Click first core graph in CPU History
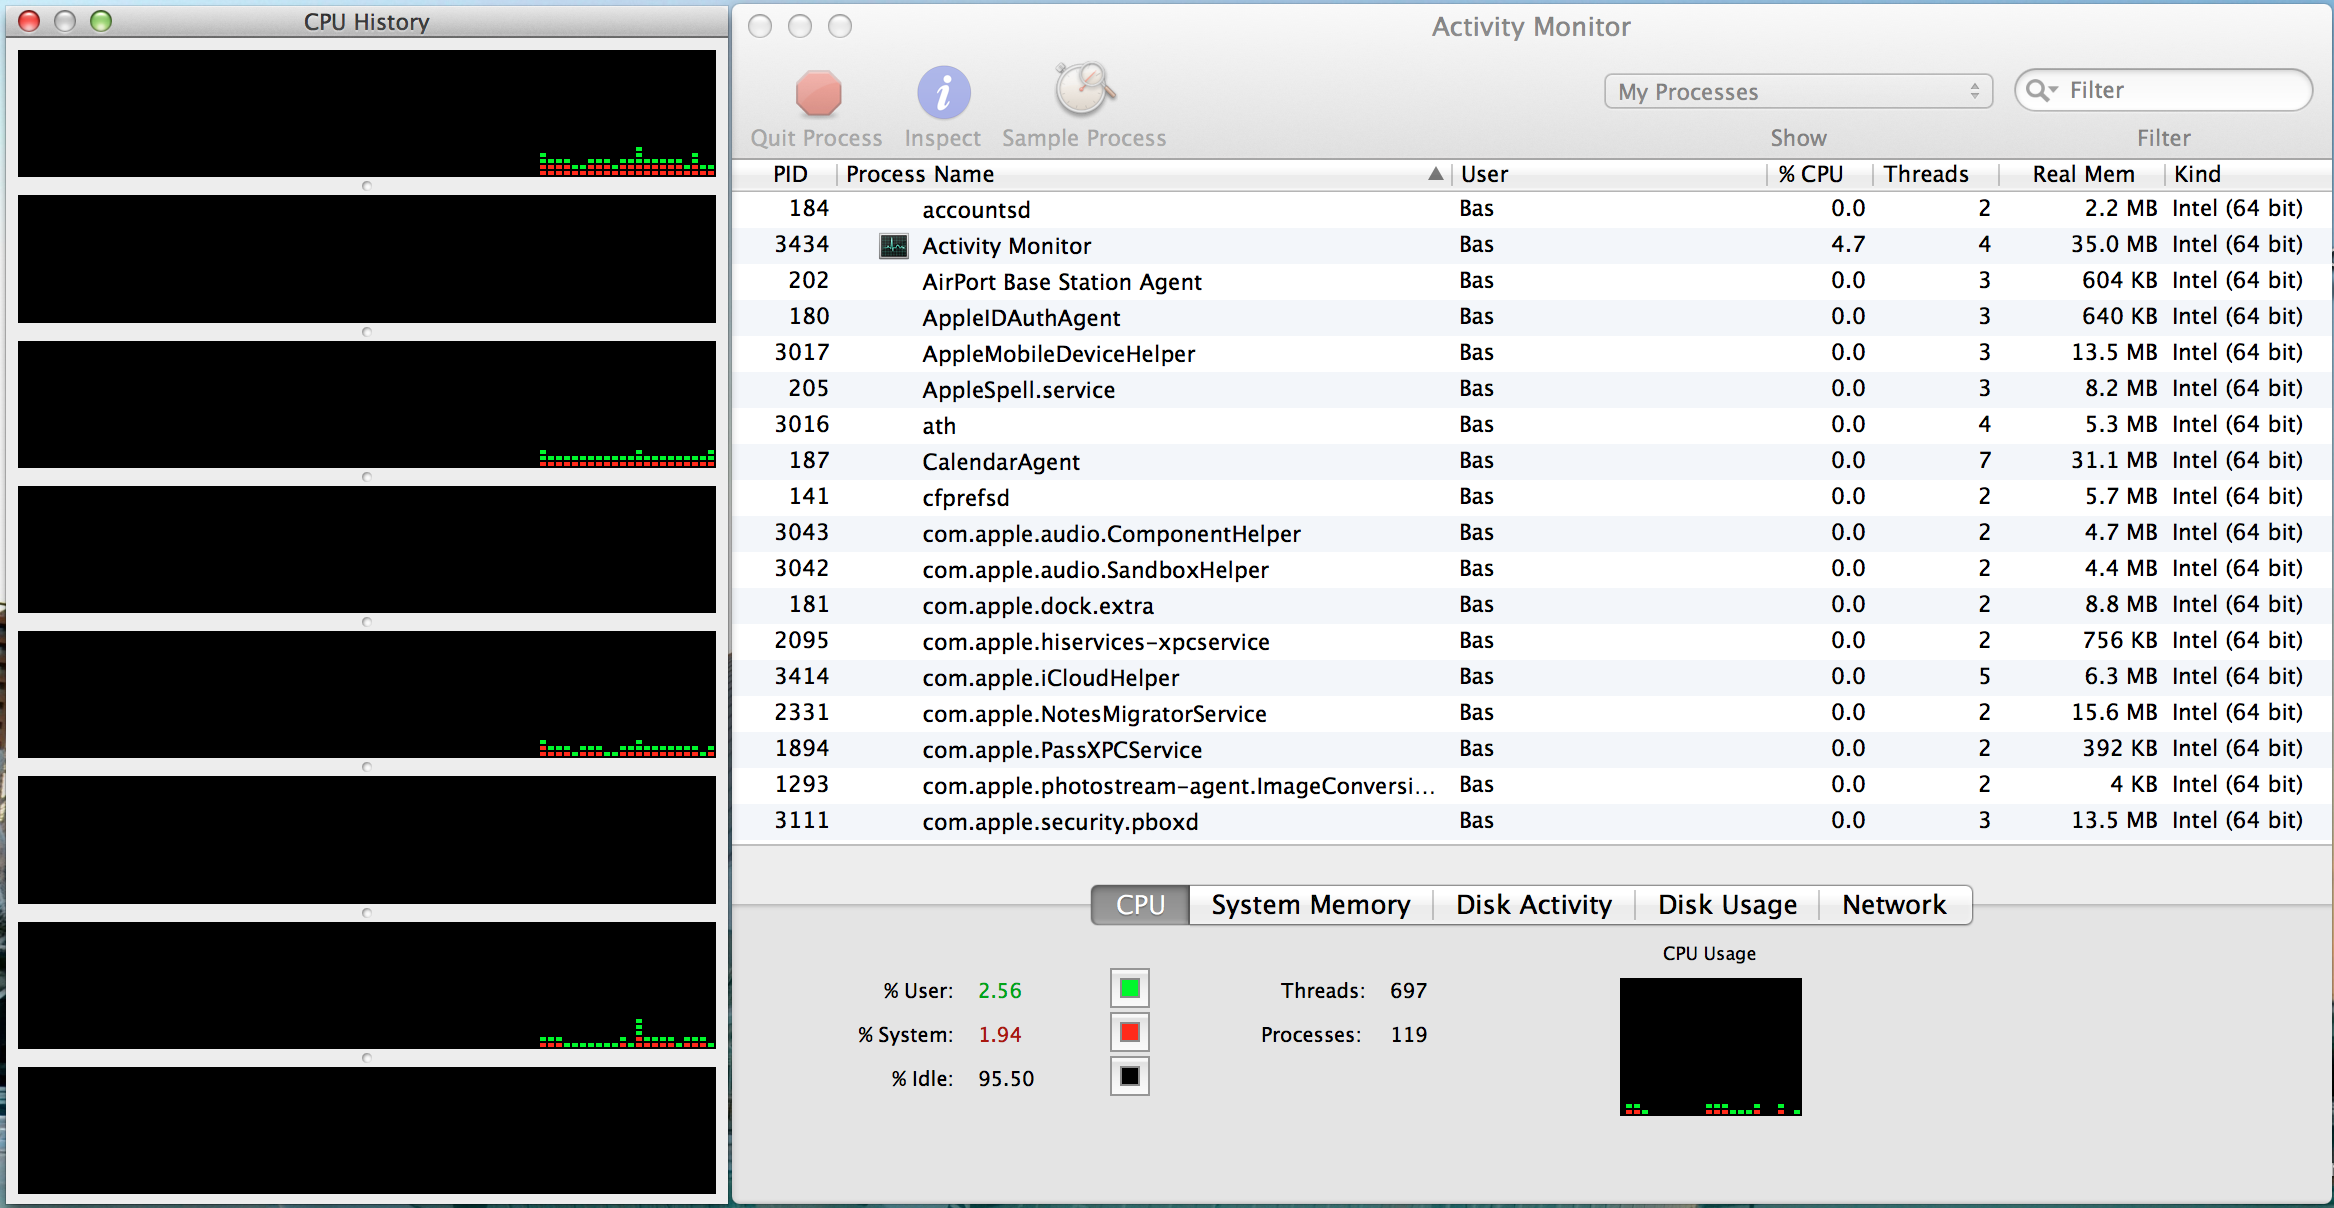The image size is (2334, 1208). pyautogui.click(x=367, y=113)
